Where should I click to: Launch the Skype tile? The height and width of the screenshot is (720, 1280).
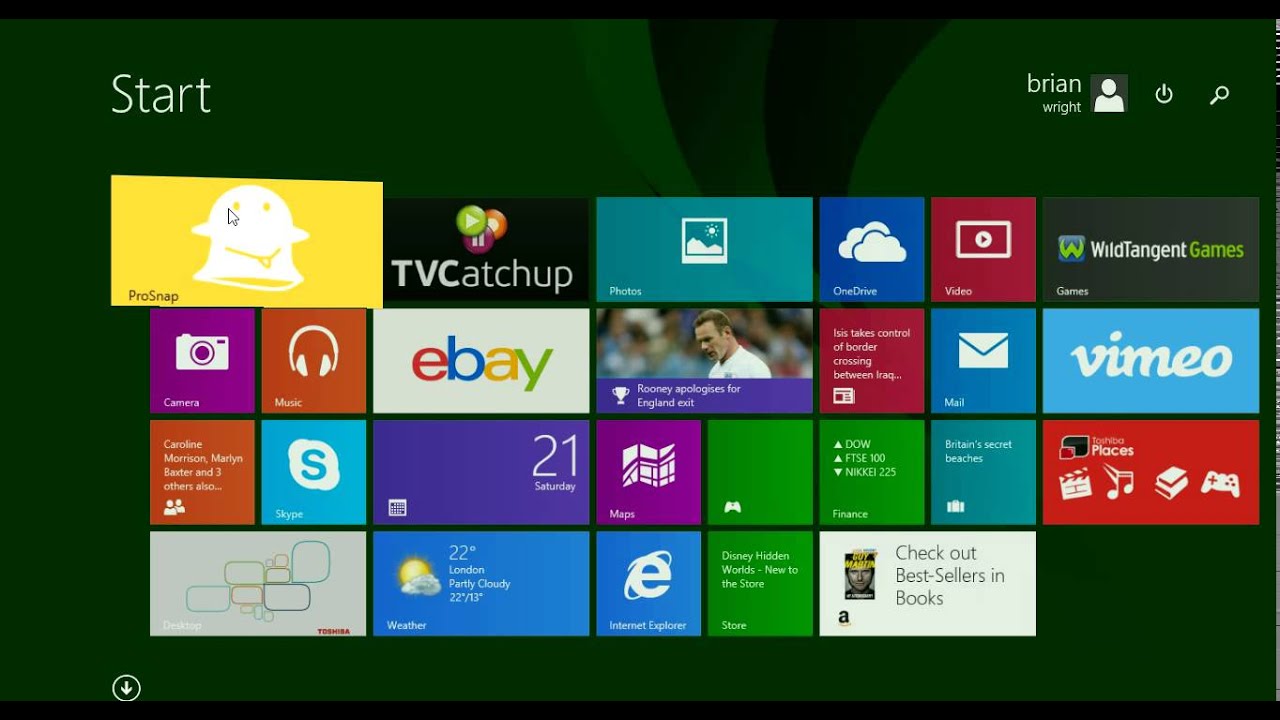pyautogui.click(x=314, y=472)
